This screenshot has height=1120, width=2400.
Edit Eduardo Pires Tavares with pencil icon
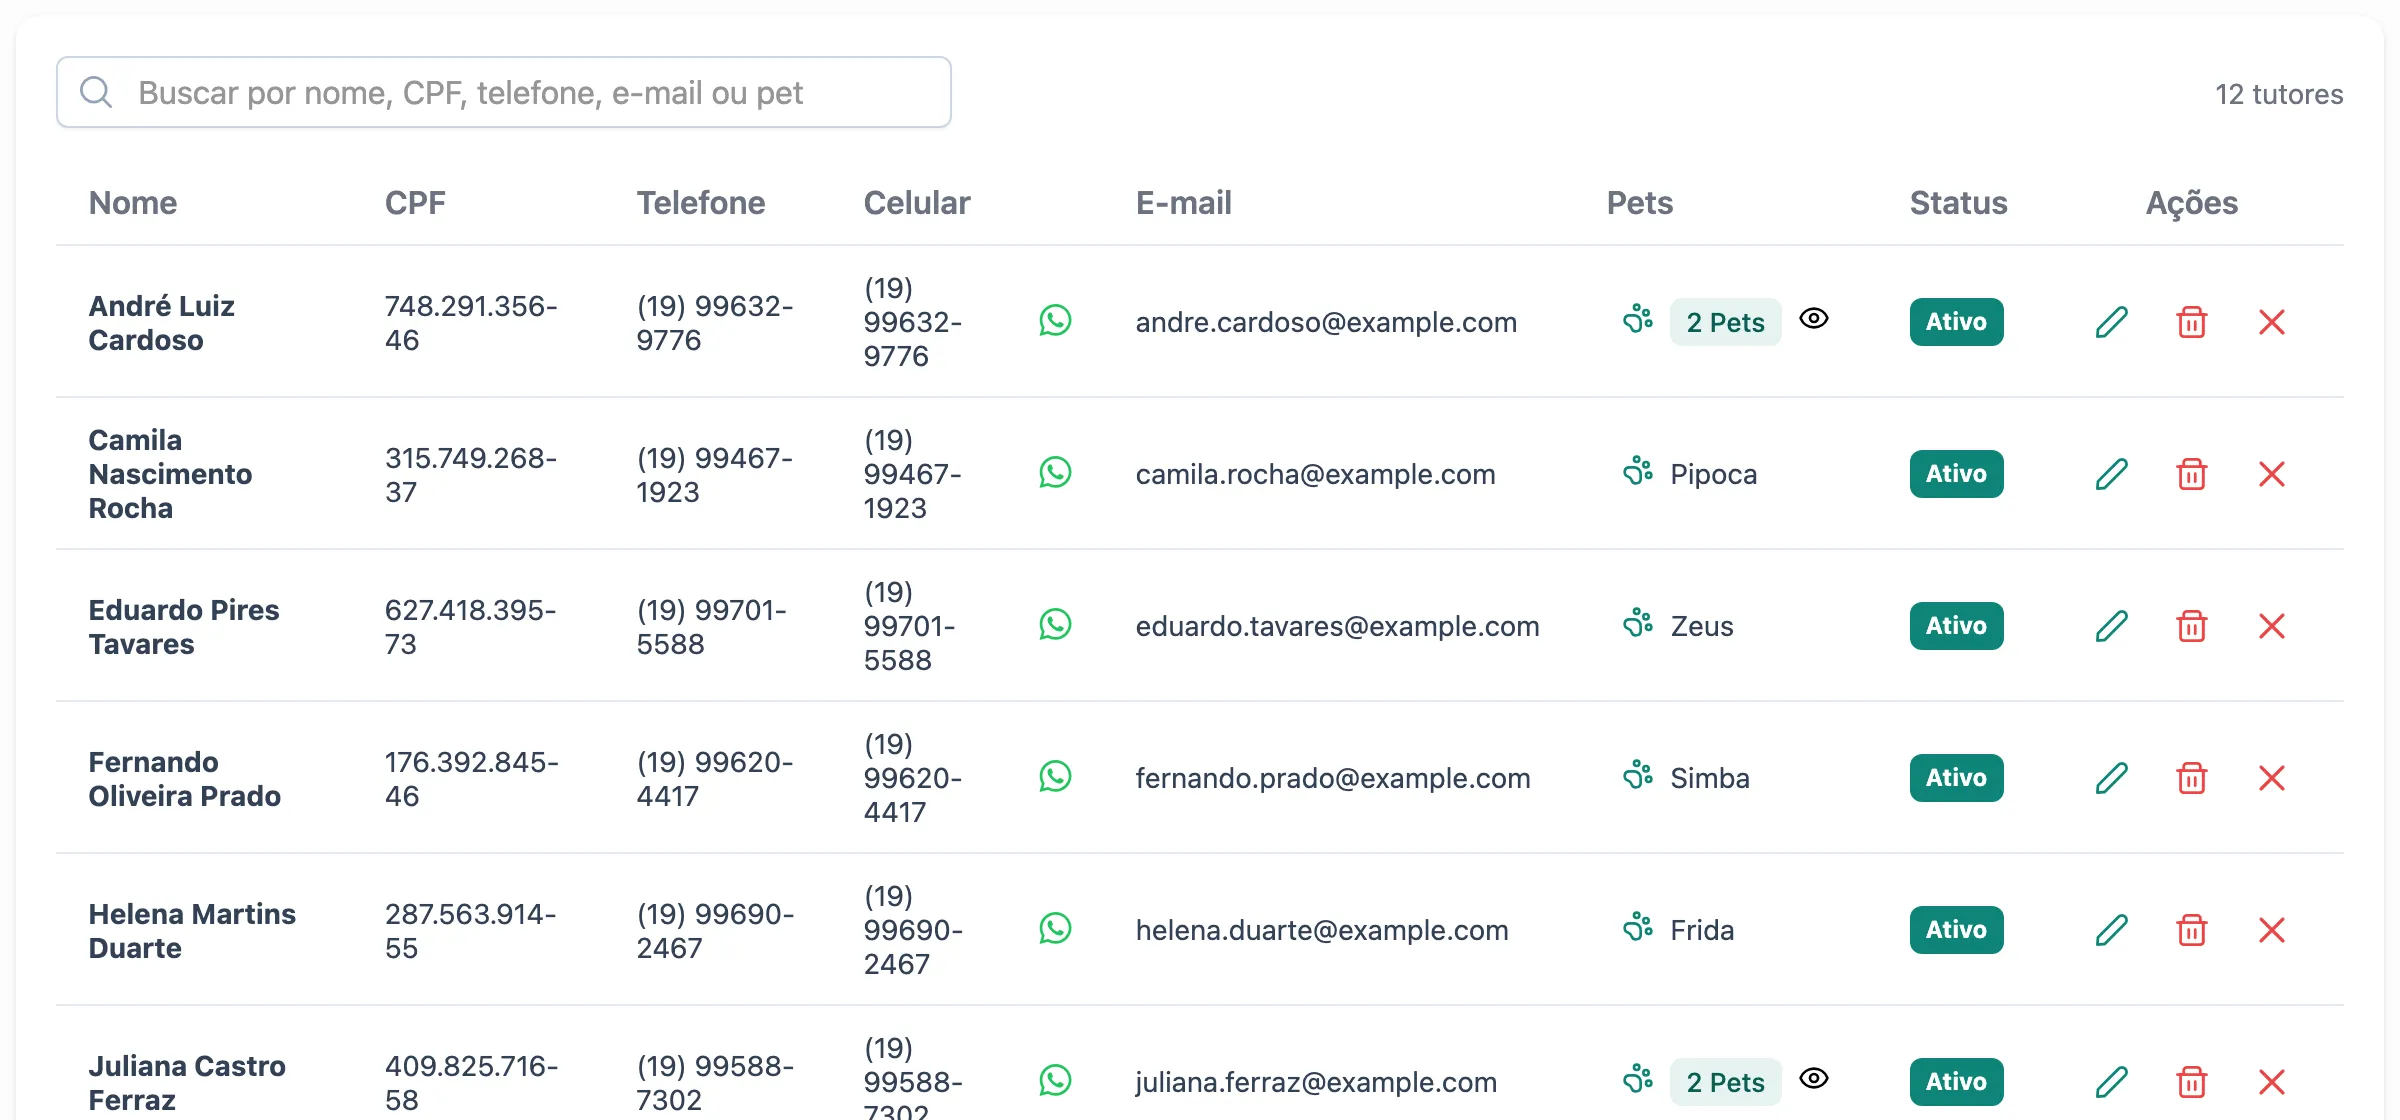pos(2111,626)
